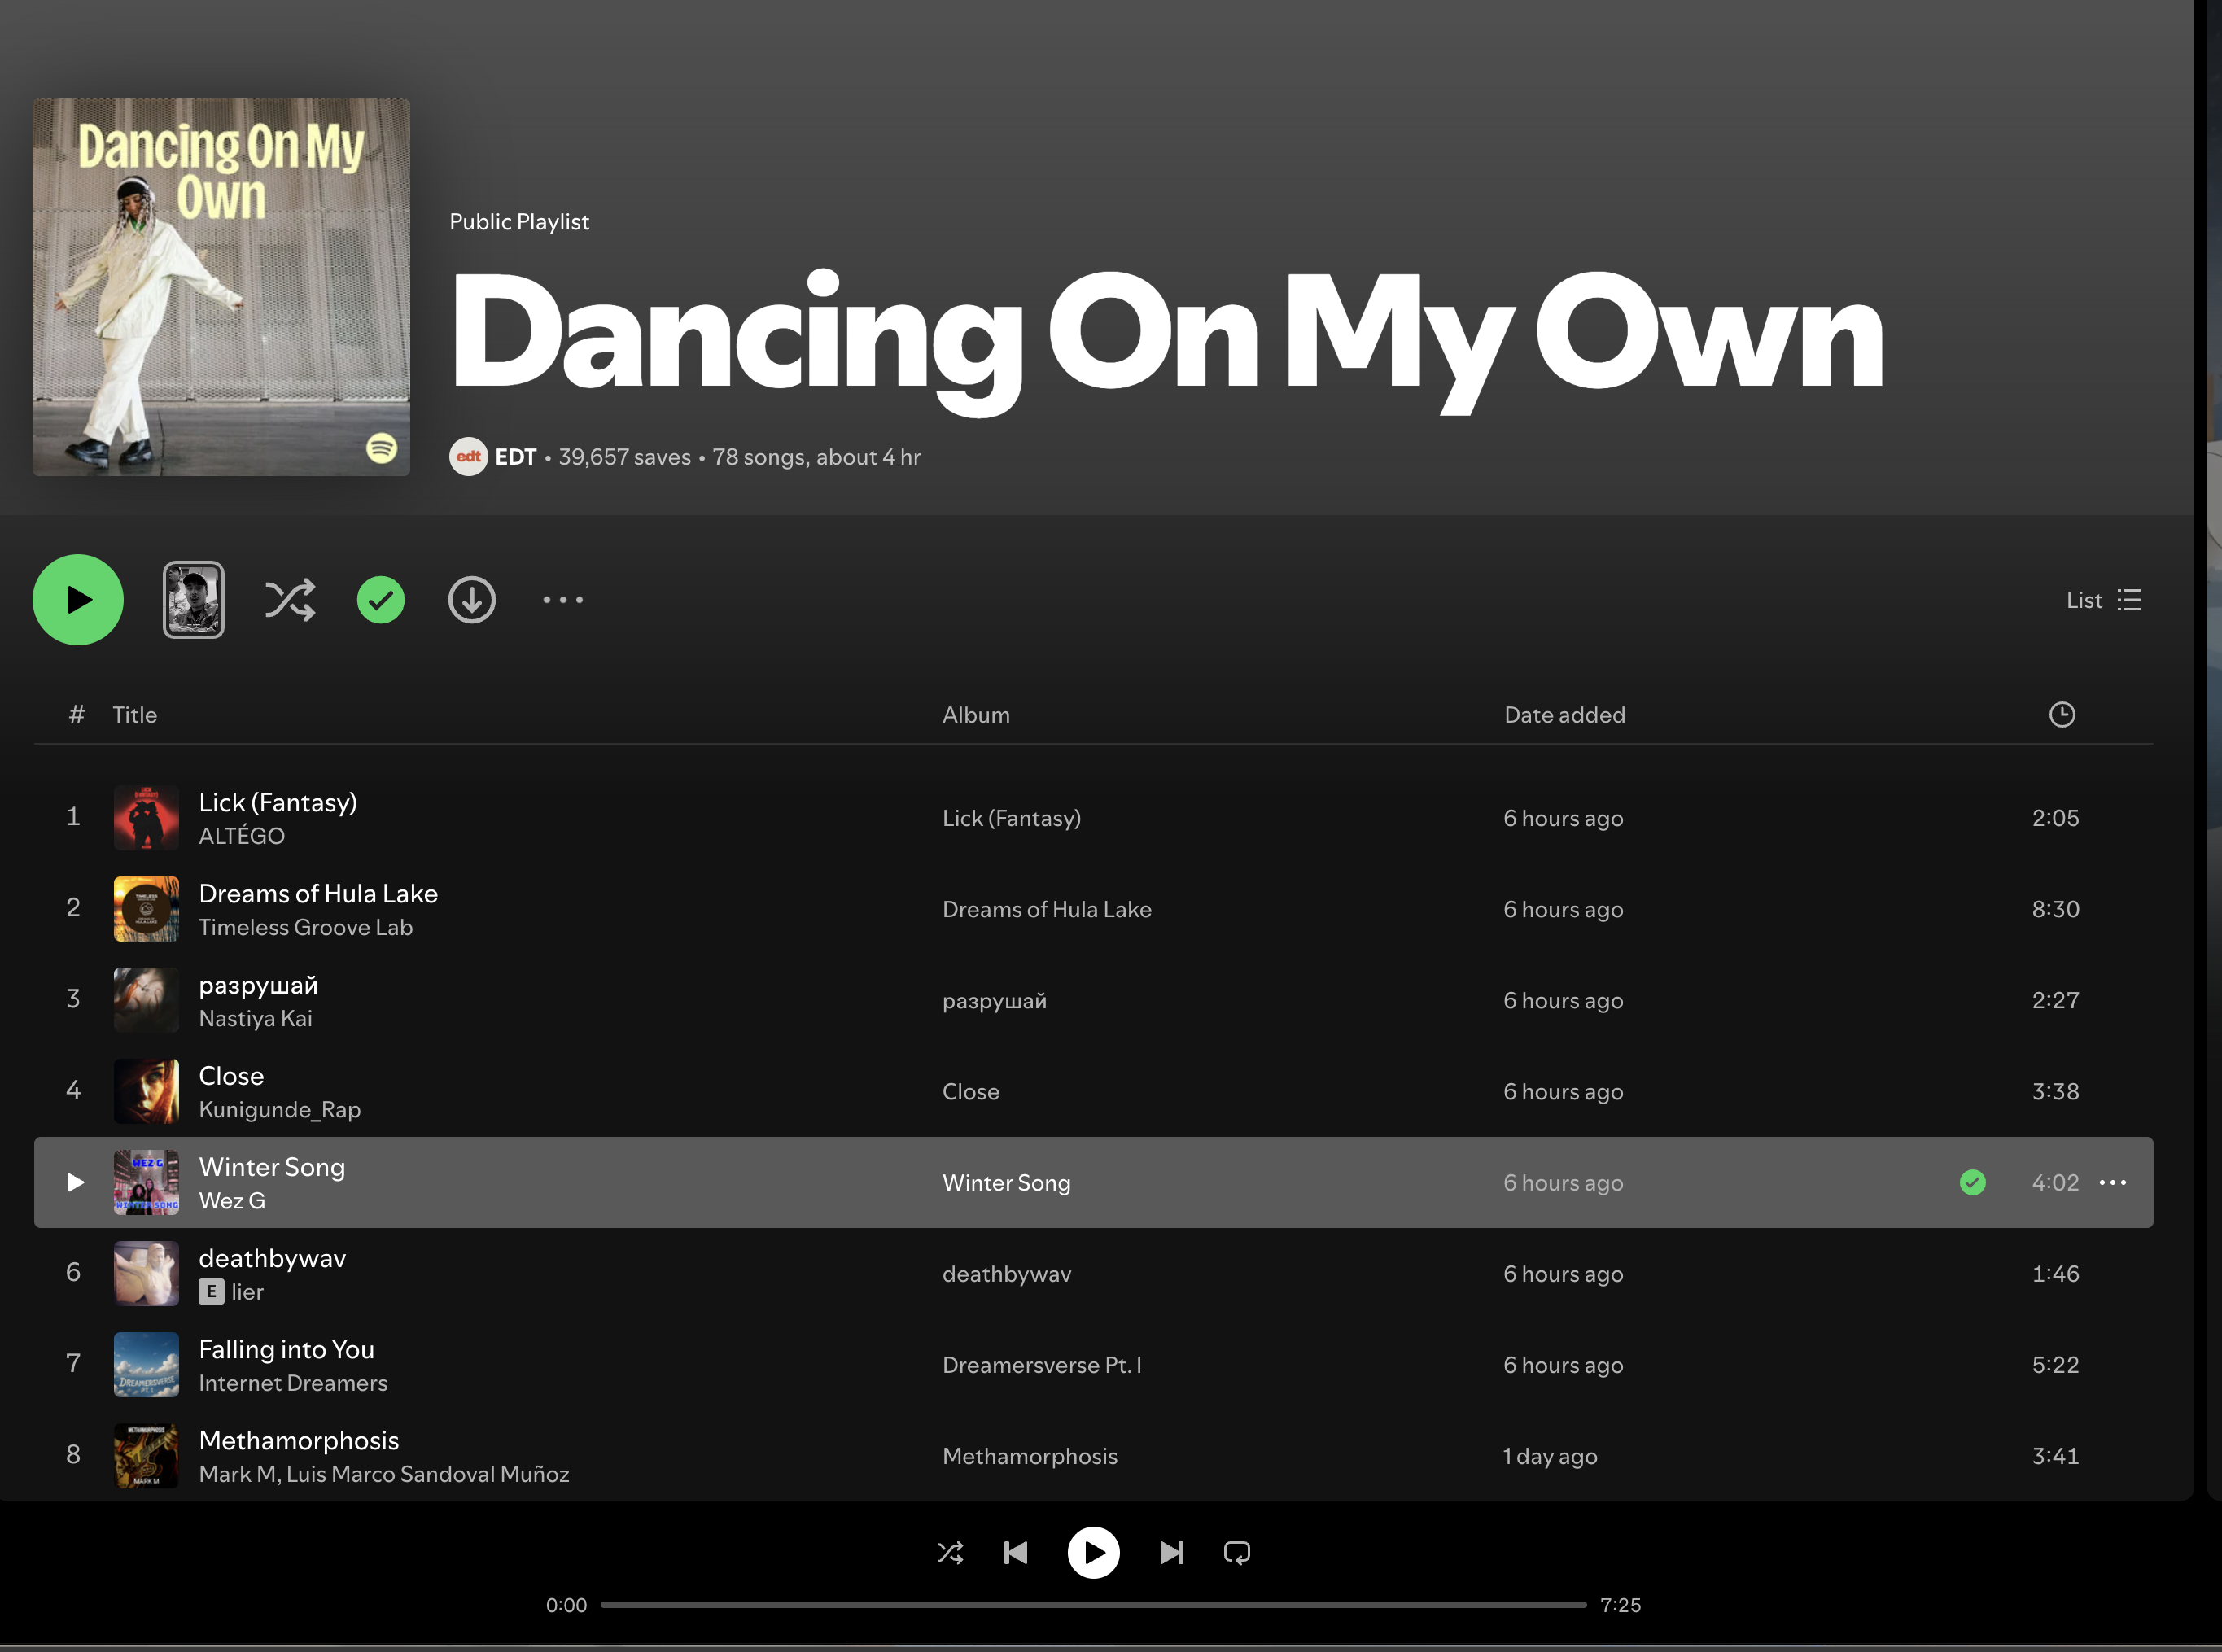Viewport: 2222px width, 1652px height.
Task: Click the track preview thumbnail beside the play button
Action: pyautogui.click(x=193, y=600)
